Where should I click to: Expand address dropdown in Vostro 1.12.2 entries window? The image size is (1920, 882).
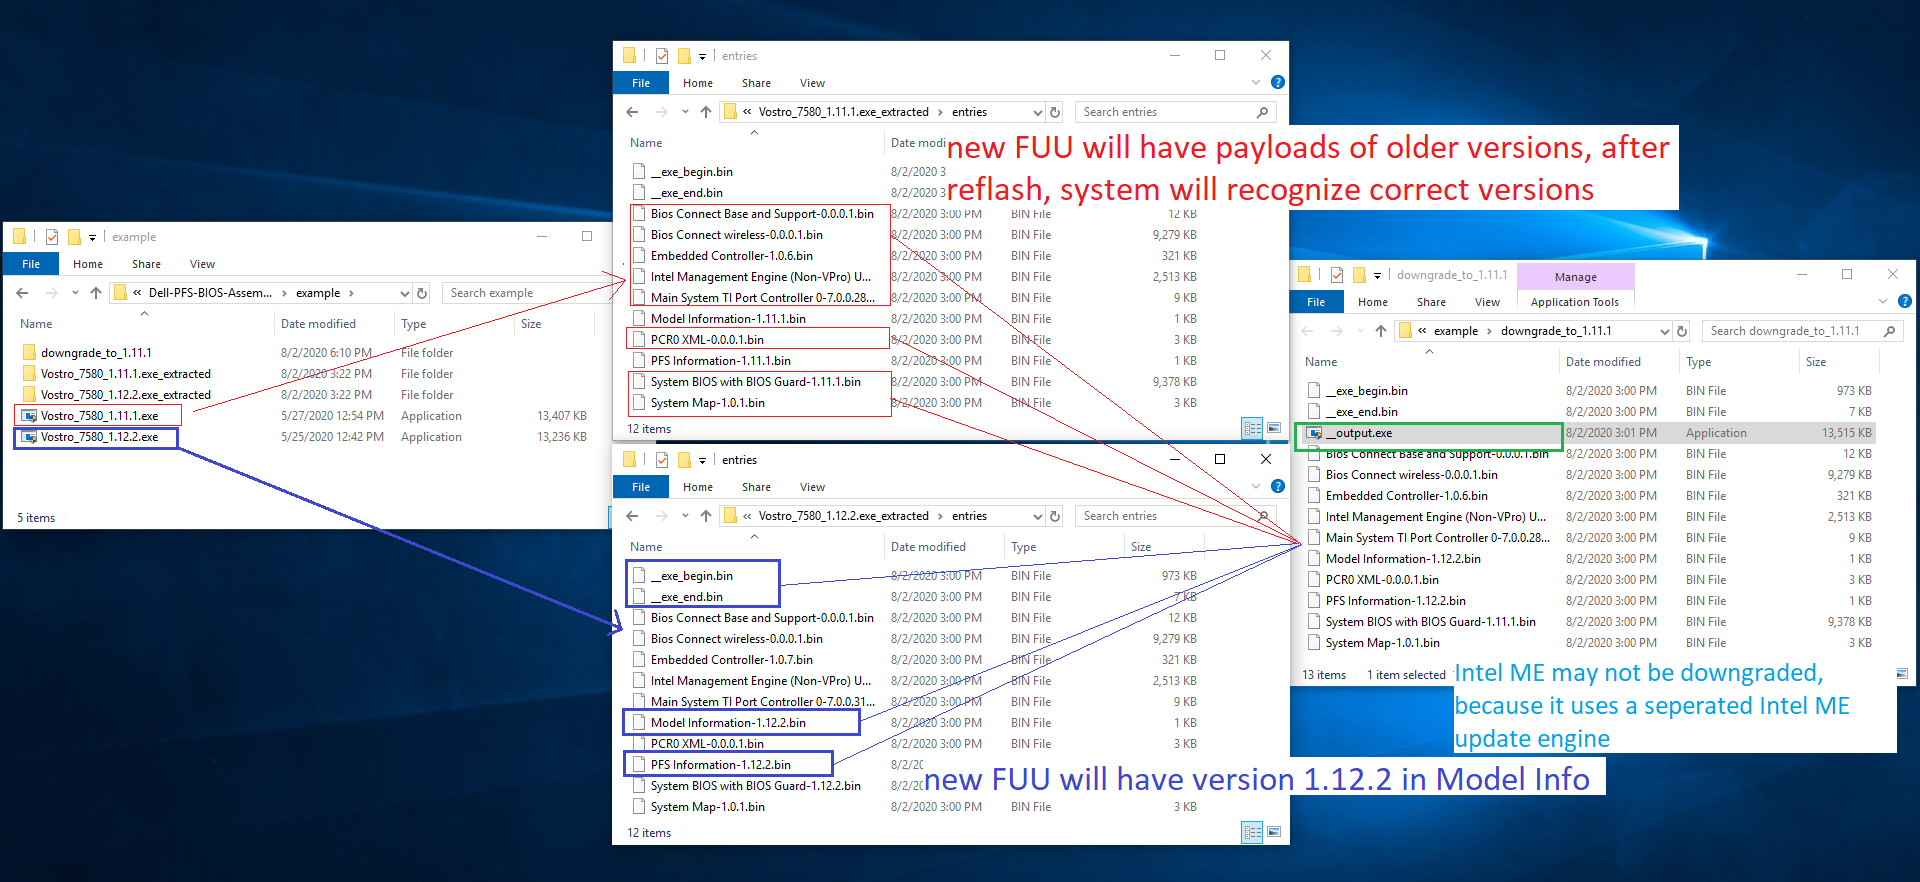coord(1037,516)
